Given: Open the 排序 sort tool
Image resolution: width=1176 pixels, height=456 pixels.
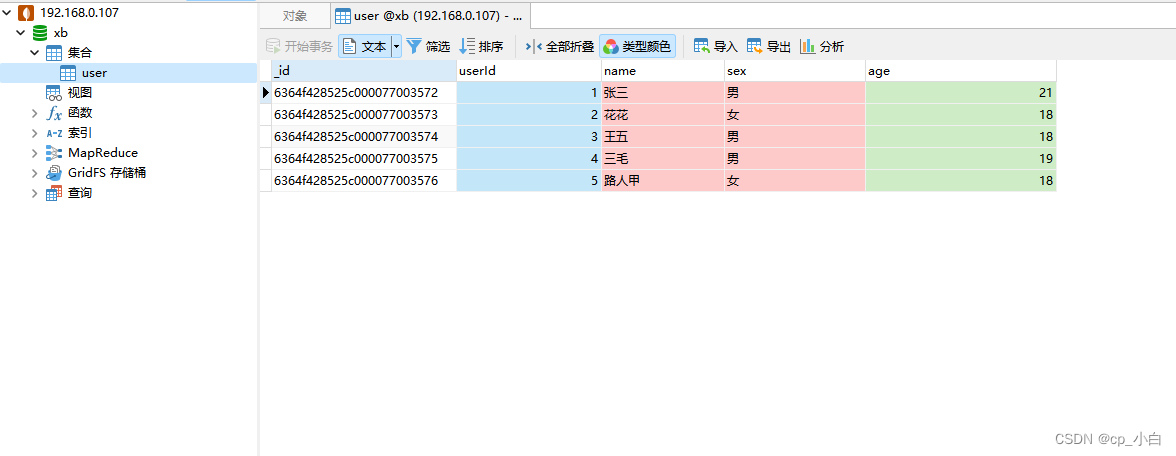Looking at the screenshot, I should coord(481,46).
